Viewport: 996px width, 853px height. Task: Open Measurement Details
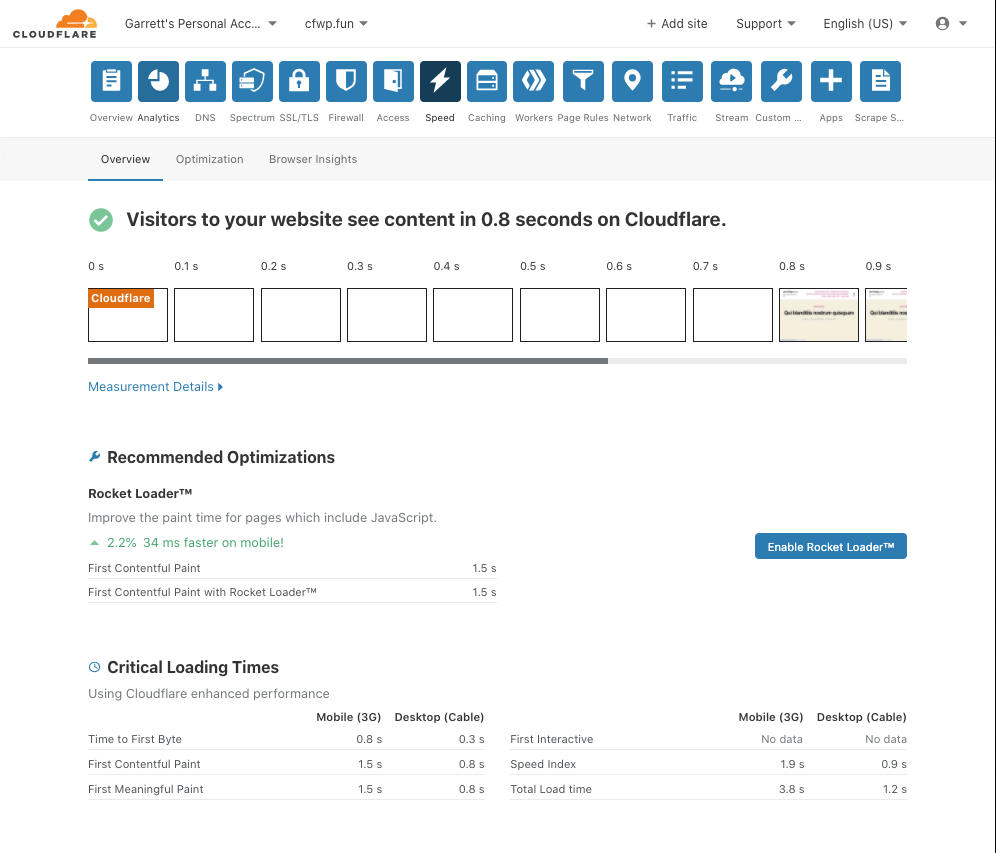click(x=155, y=386)
